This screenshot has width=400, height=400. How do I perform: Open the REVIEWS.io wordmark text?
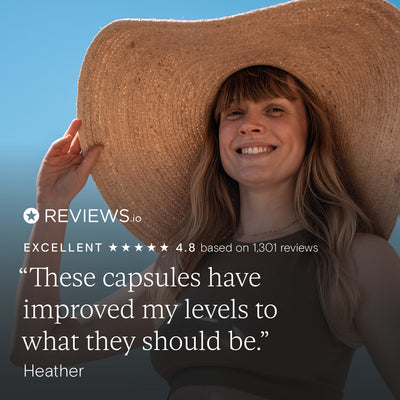93,216
